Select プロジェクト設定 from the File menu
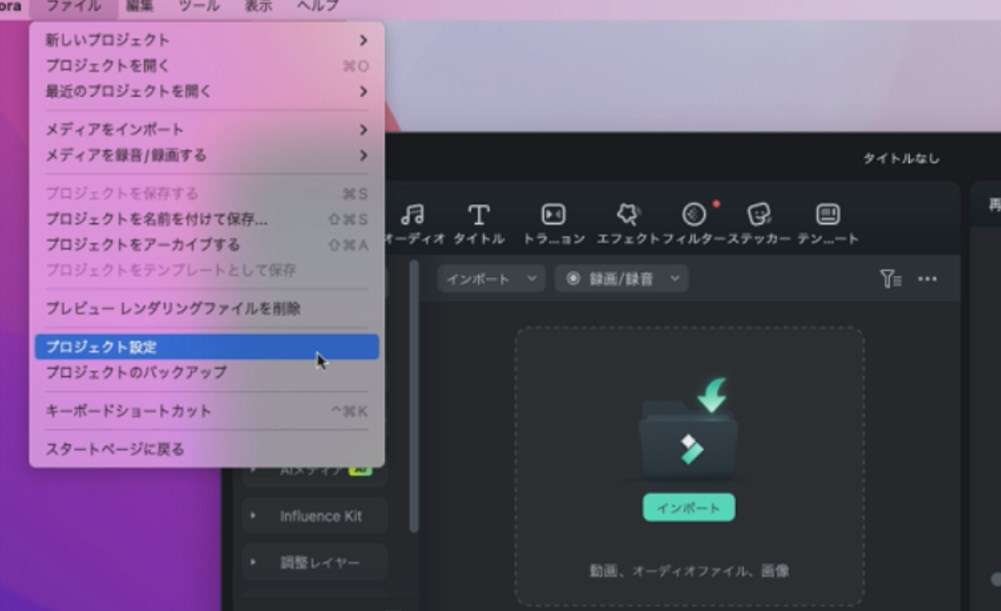This screenshot has height=611, width=1001. click(x=206, y=347)
